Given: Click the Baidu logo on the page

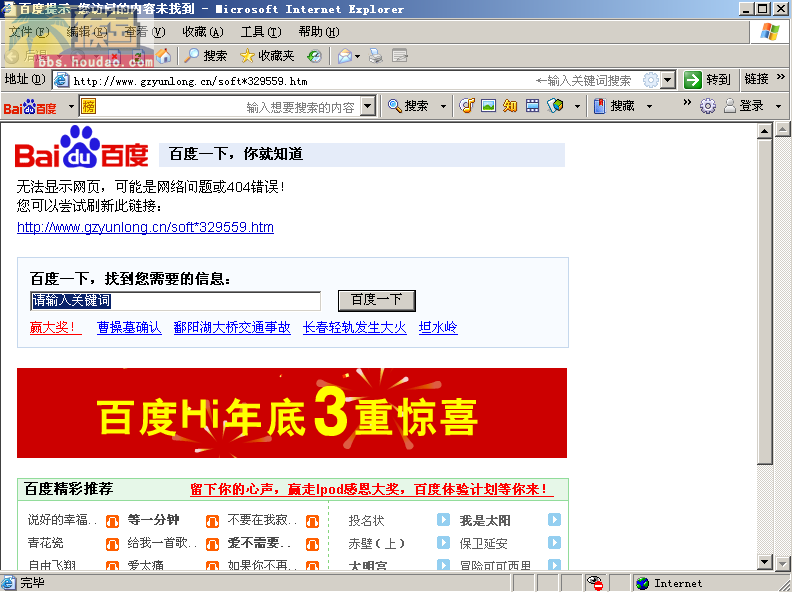Looking at the screenshot, I should tap(81, 147).
